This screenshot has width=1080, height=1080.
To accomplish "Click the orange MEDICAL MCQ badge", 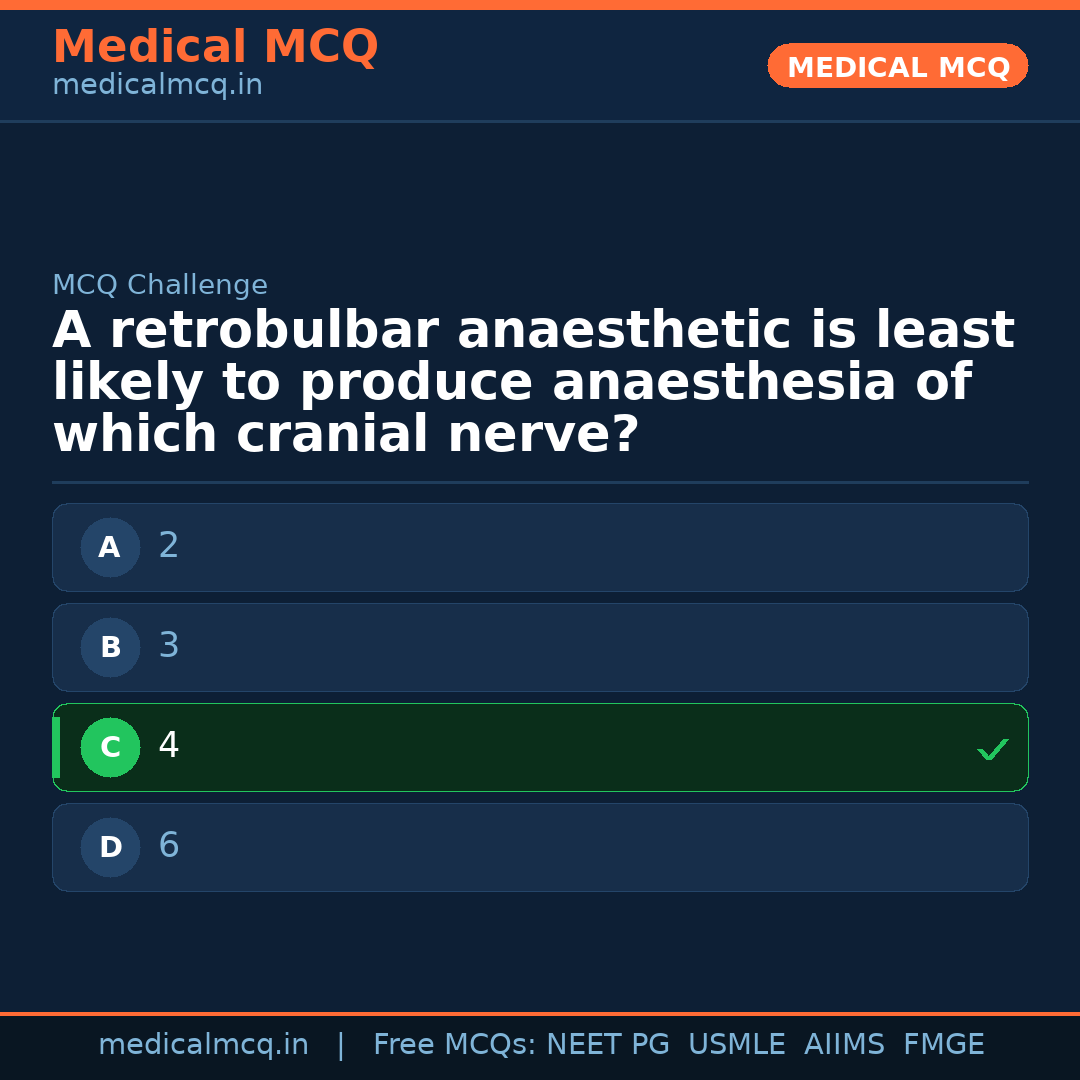I will 897,67.
